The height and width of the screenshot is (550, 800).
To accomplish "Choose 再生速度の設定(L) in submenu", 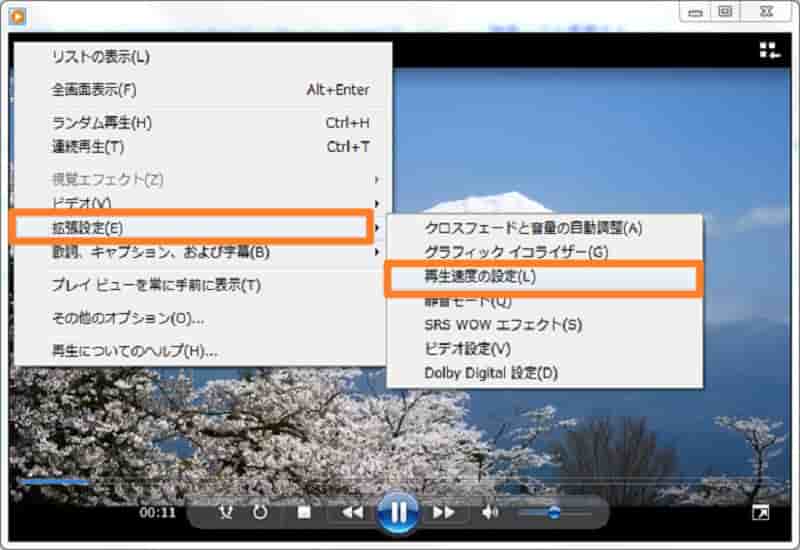I will (x=544, y=277).
